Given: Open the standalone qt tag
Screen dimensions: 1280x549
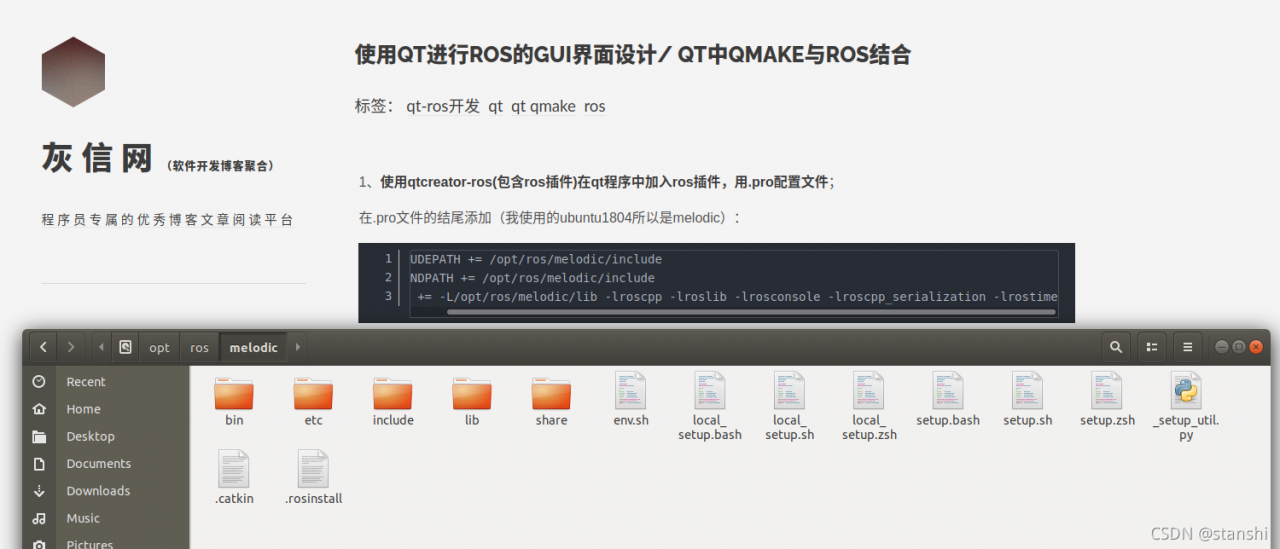Looking at the screenshot, I should click(496, 106).
